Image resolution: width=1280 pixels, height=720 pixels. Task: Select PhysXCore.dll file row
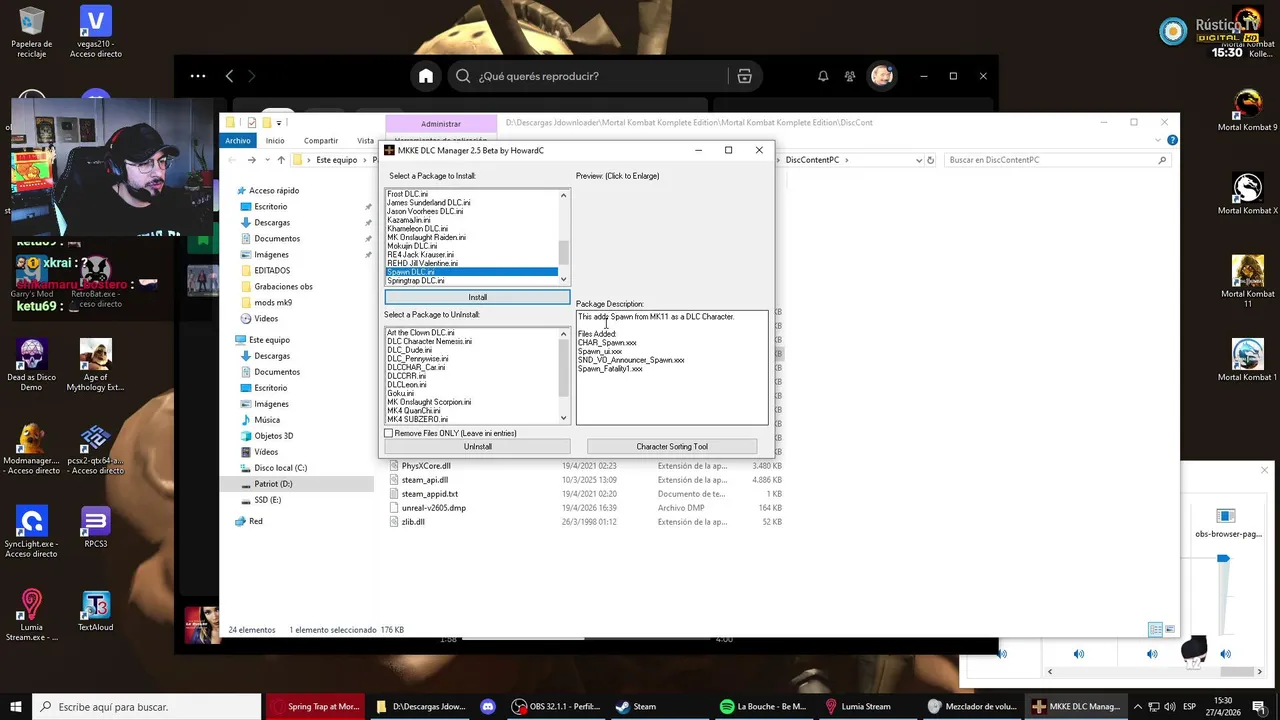pyautogui.click(x=585, y=466)
